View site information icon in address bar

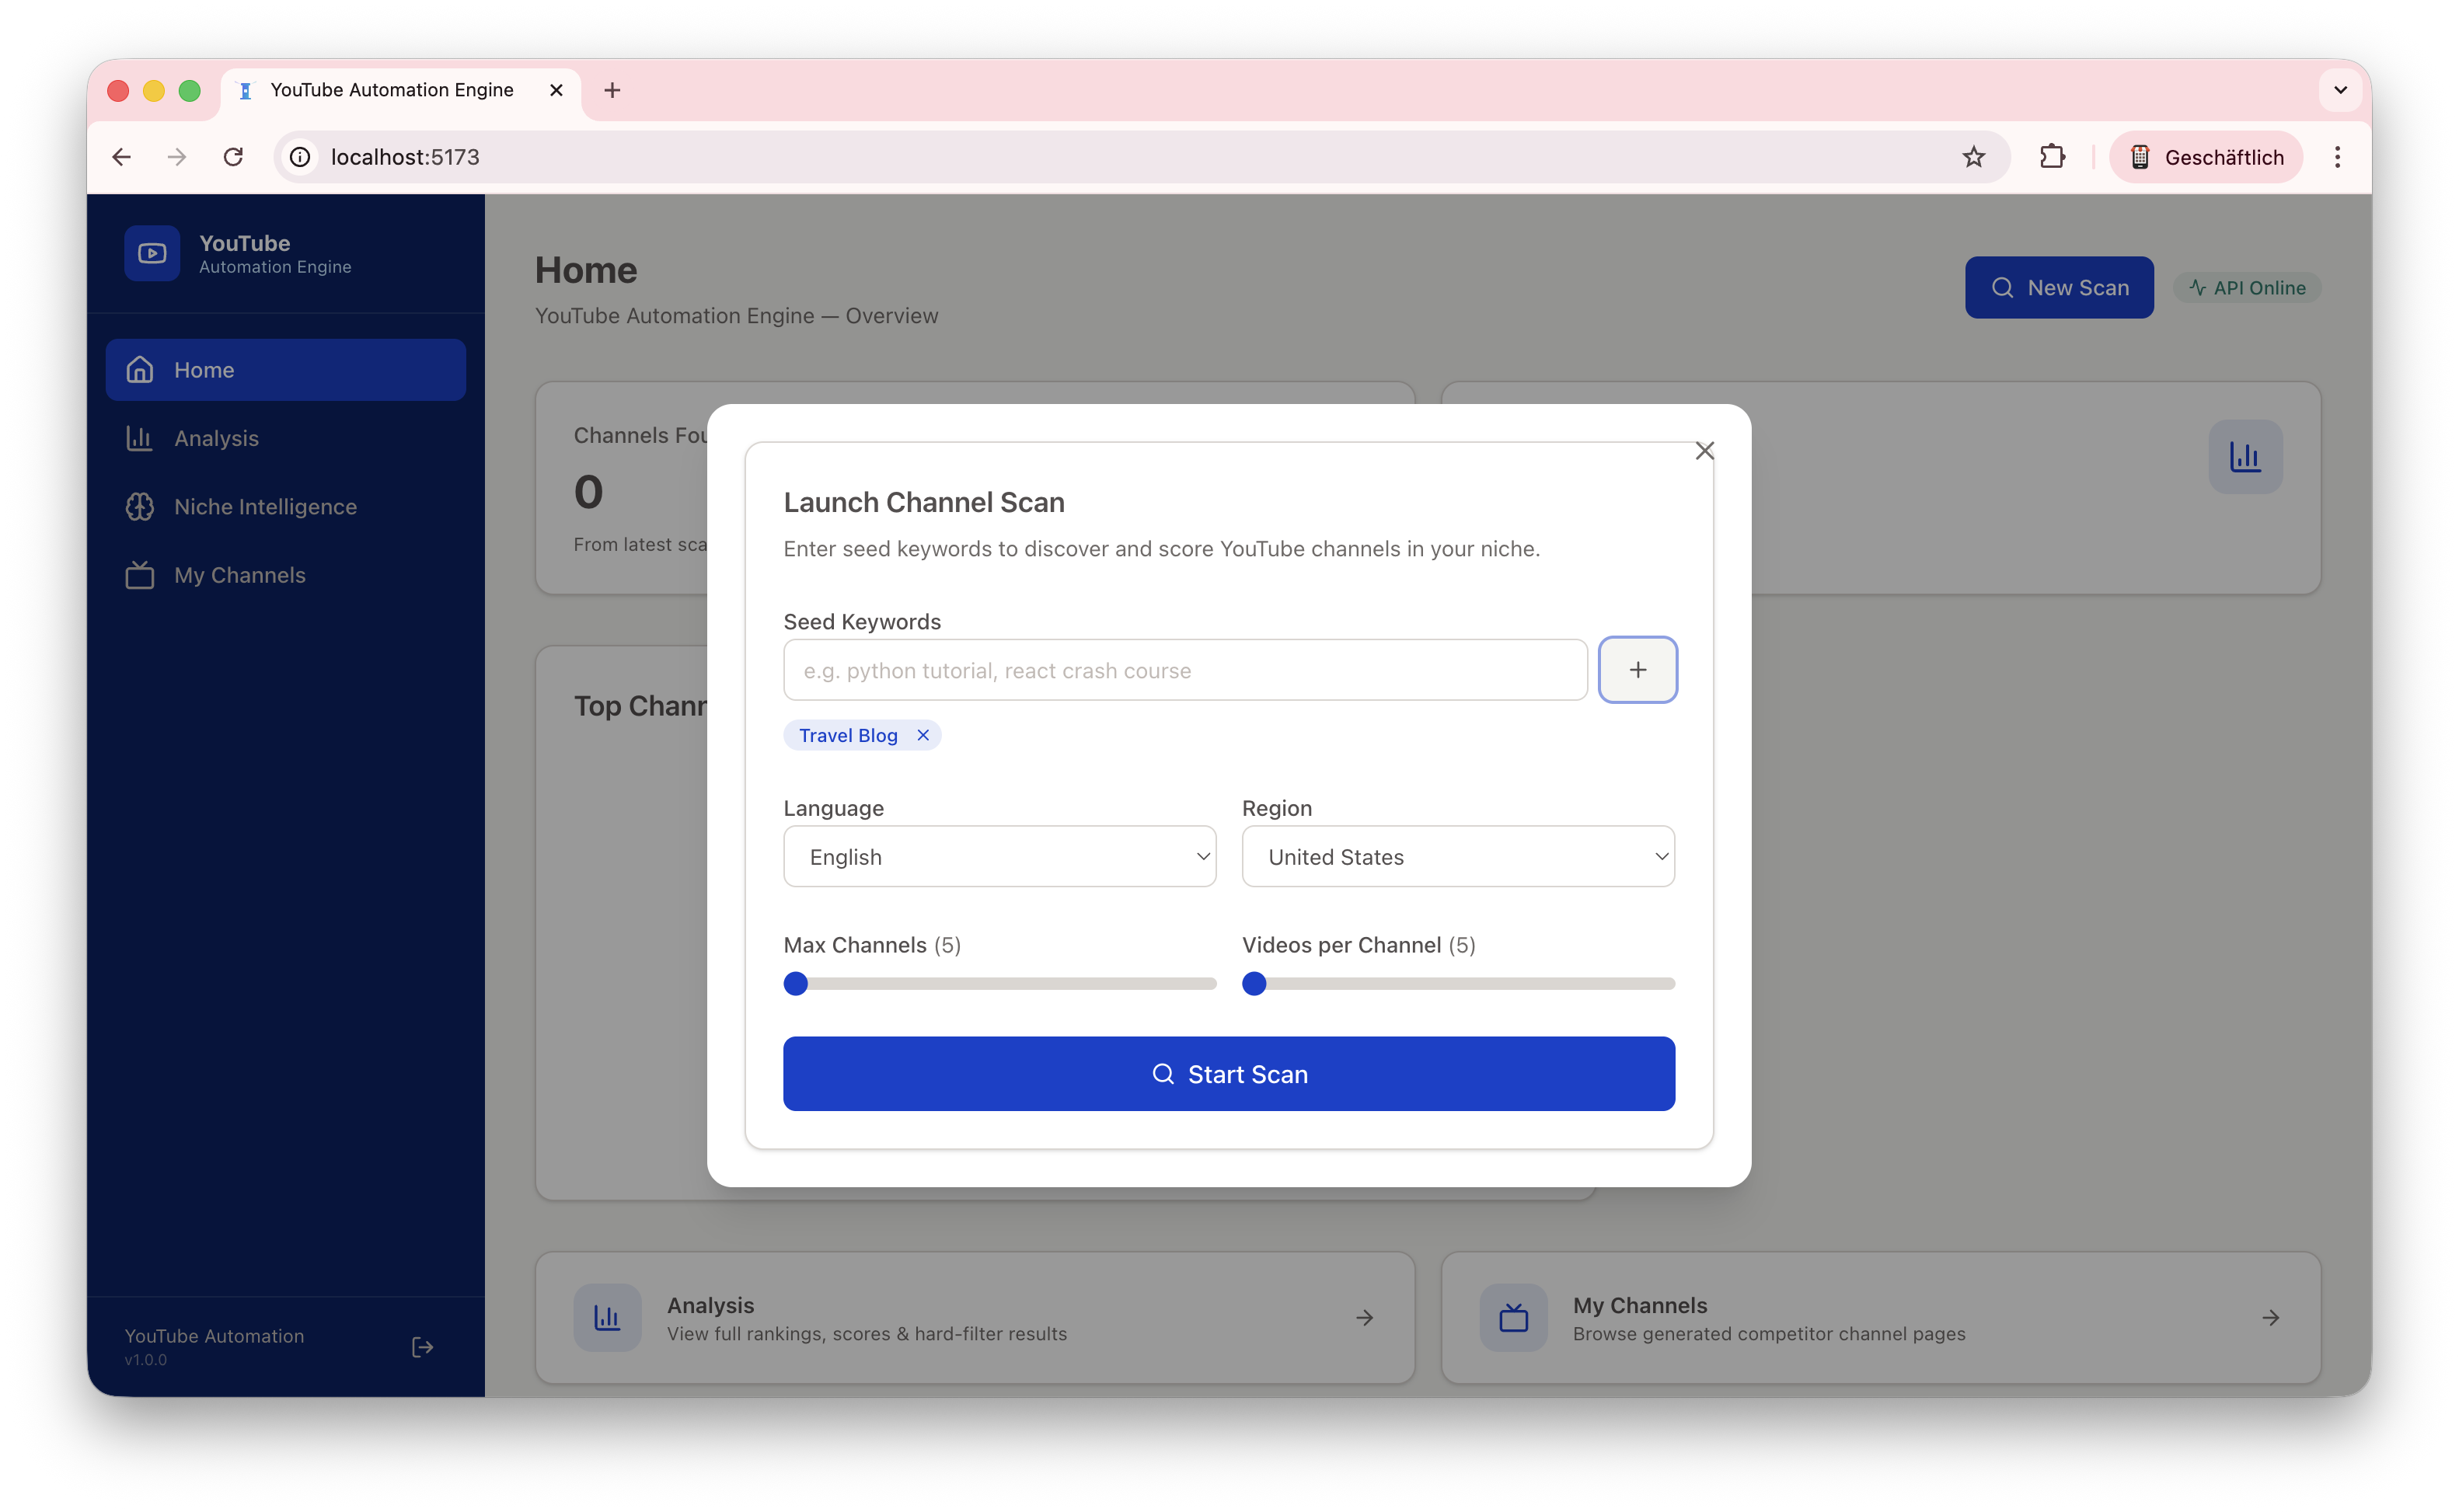pos(300,157)
